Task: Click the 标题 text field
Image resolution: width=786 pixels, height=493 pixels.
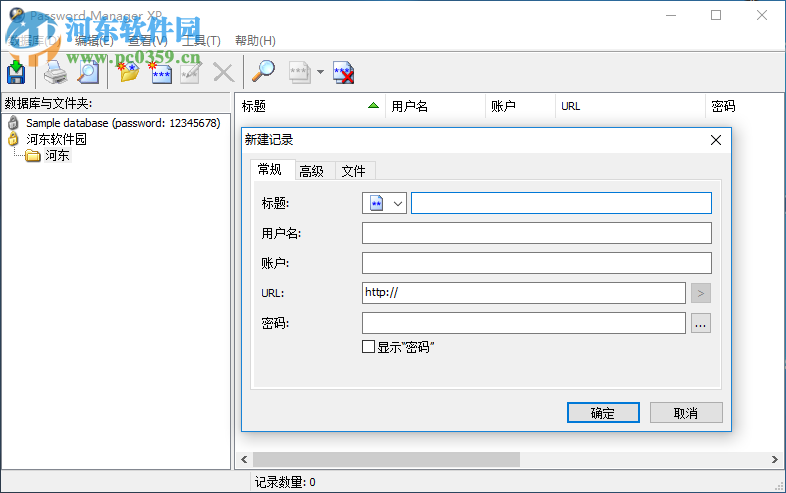Action: pos(561,203)
